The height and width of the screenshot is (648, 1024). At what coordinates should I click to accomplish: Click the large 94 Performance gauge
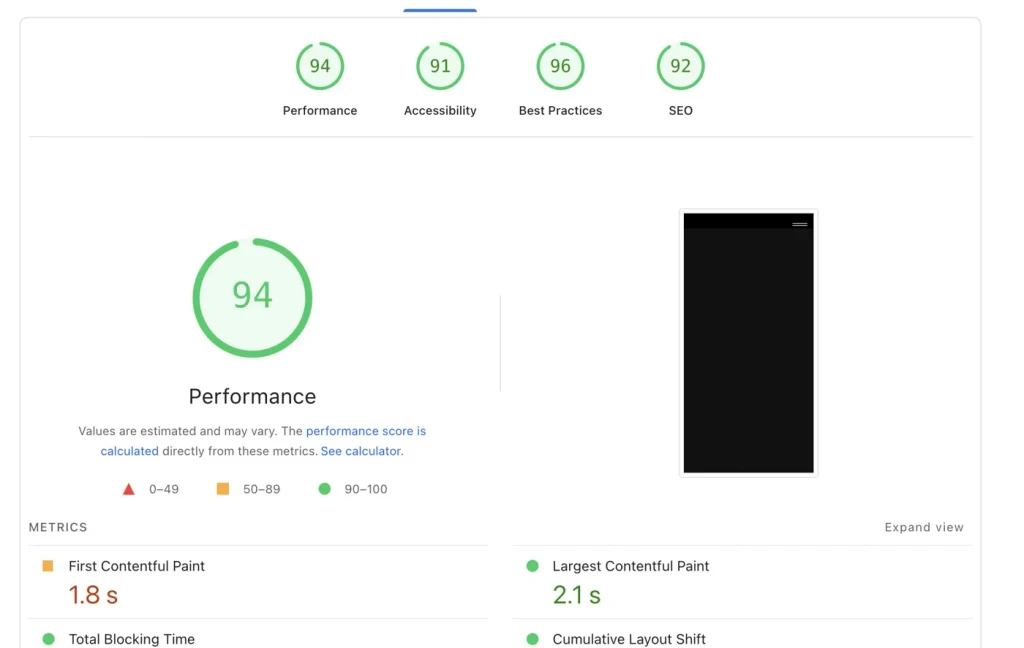click(252, 298)
